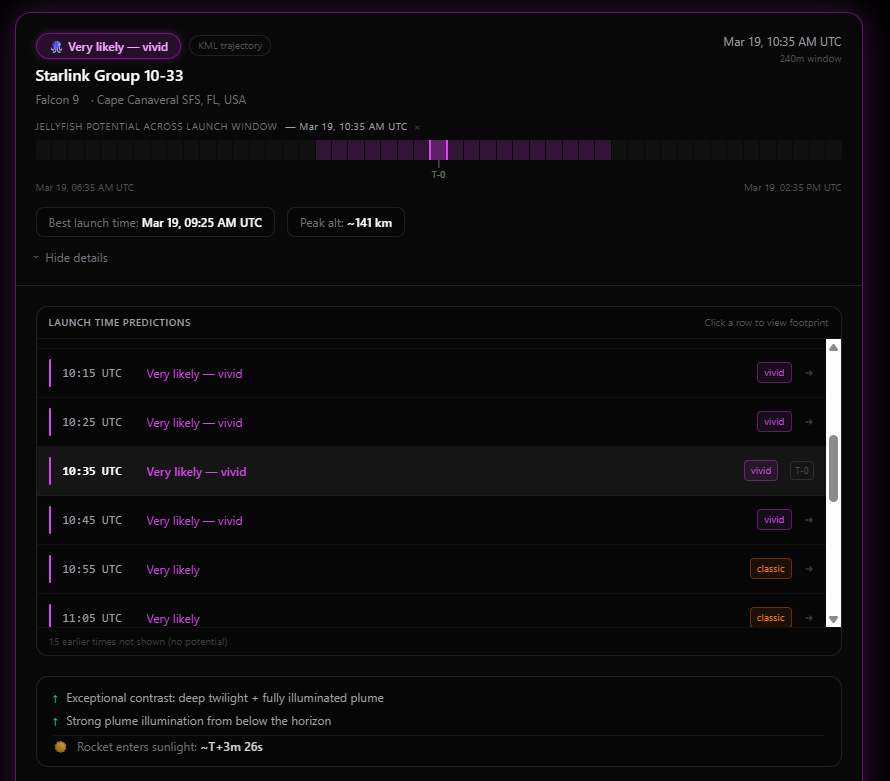Select the 10:15 UTC prediction row
The height and width of the screenshot is (781, 890).
431,373
